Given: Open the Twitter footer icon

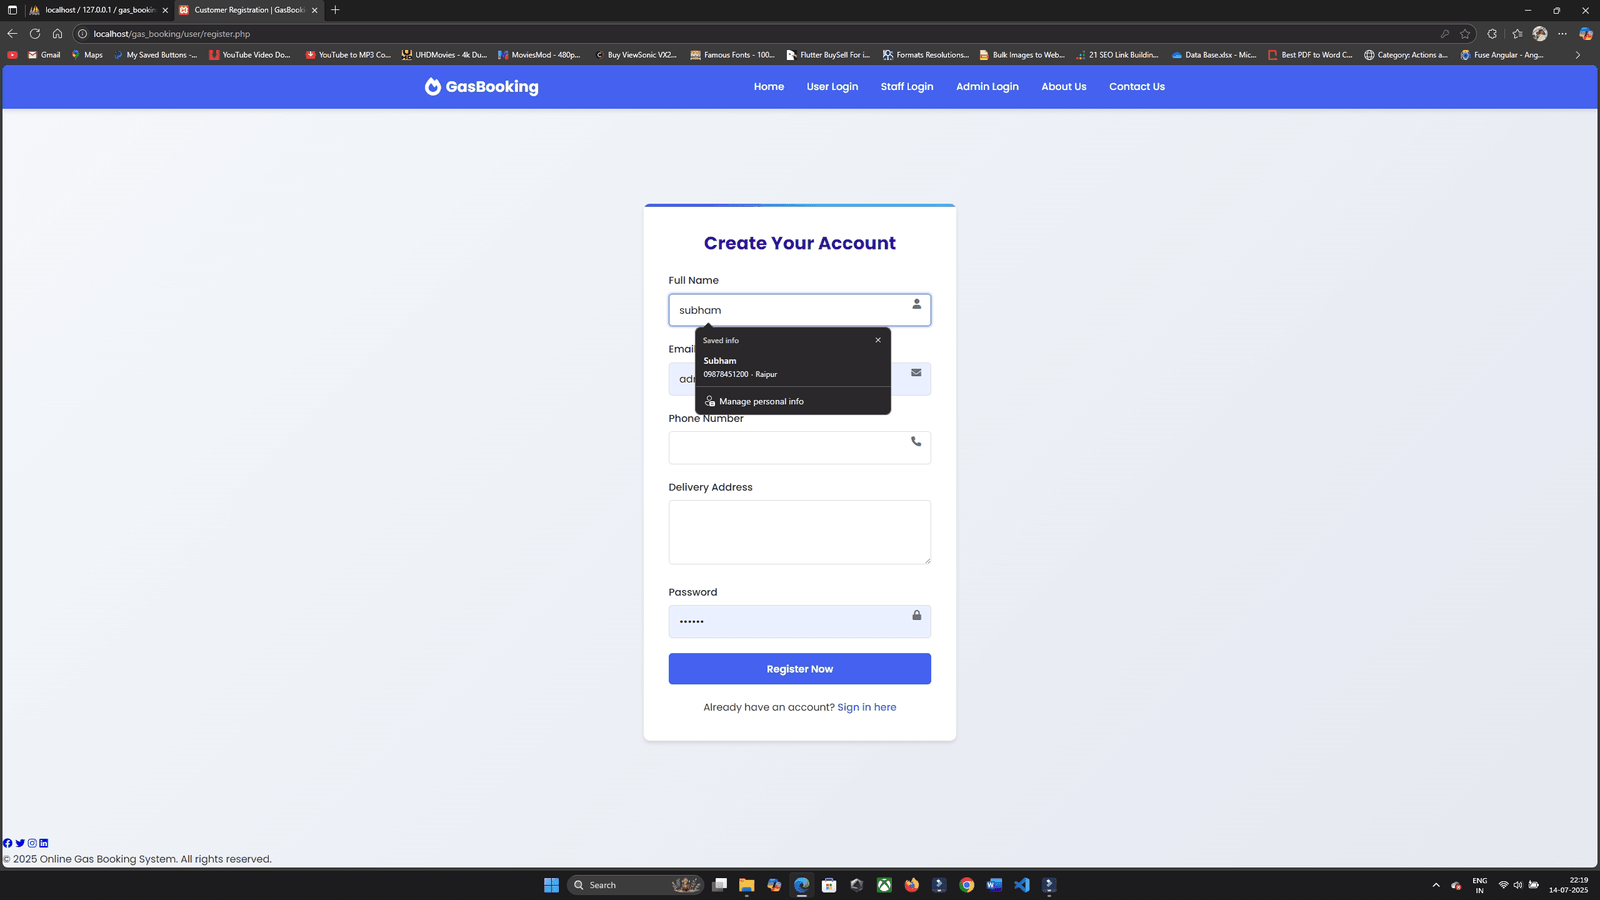Looking at the screenshot, I should click(20, 843).
